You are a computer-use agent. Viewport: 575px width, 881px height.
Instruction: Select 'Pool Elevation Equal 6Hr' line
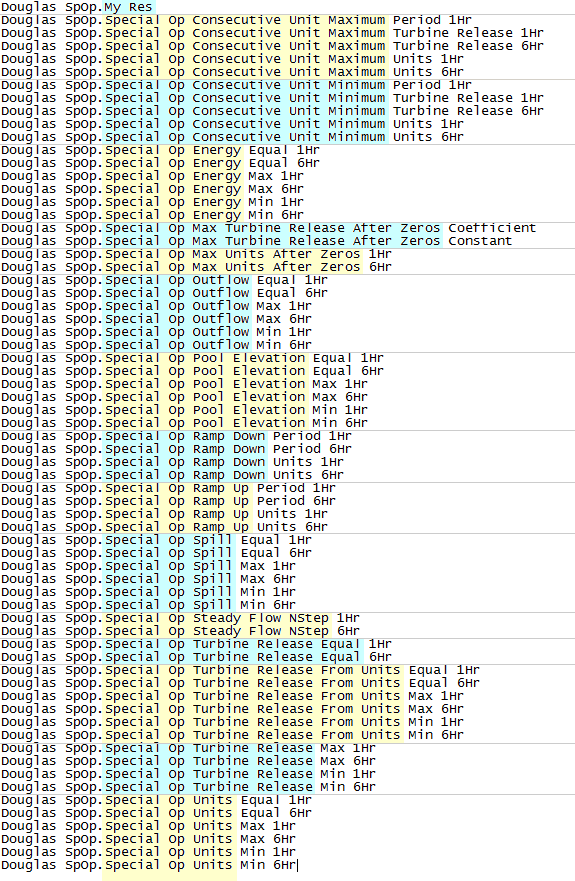[192, 371]
